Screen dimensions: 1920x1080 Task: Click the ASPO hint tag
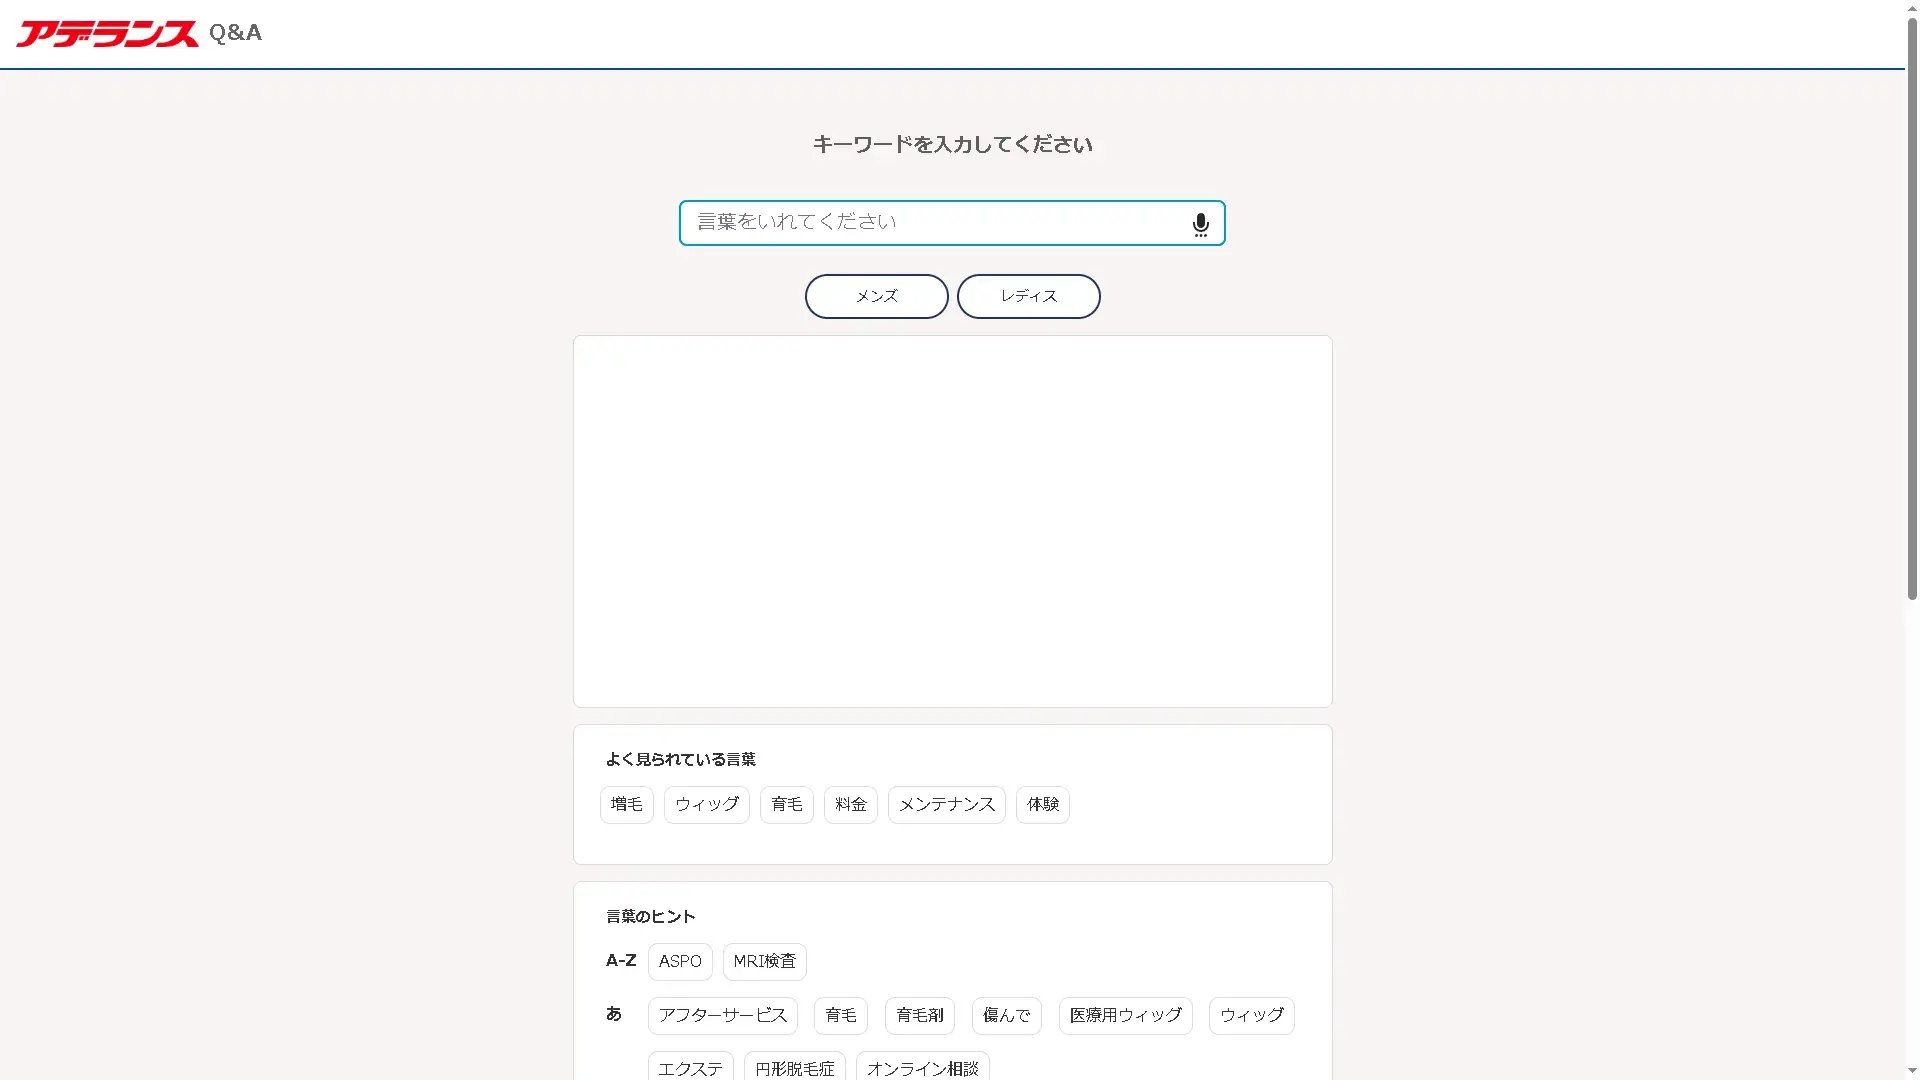(680, 961)
